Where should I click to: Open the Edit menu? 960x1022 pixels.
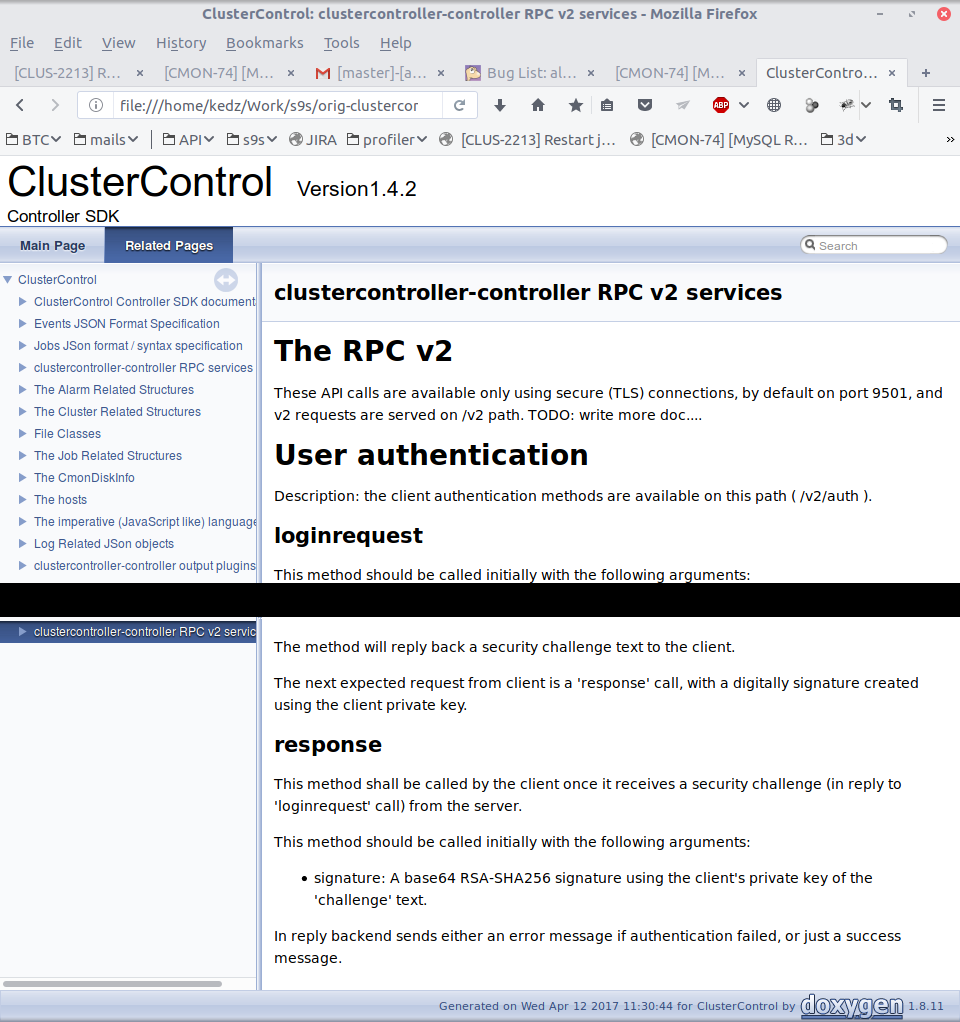pyautogui.click(x=68, y=43)
